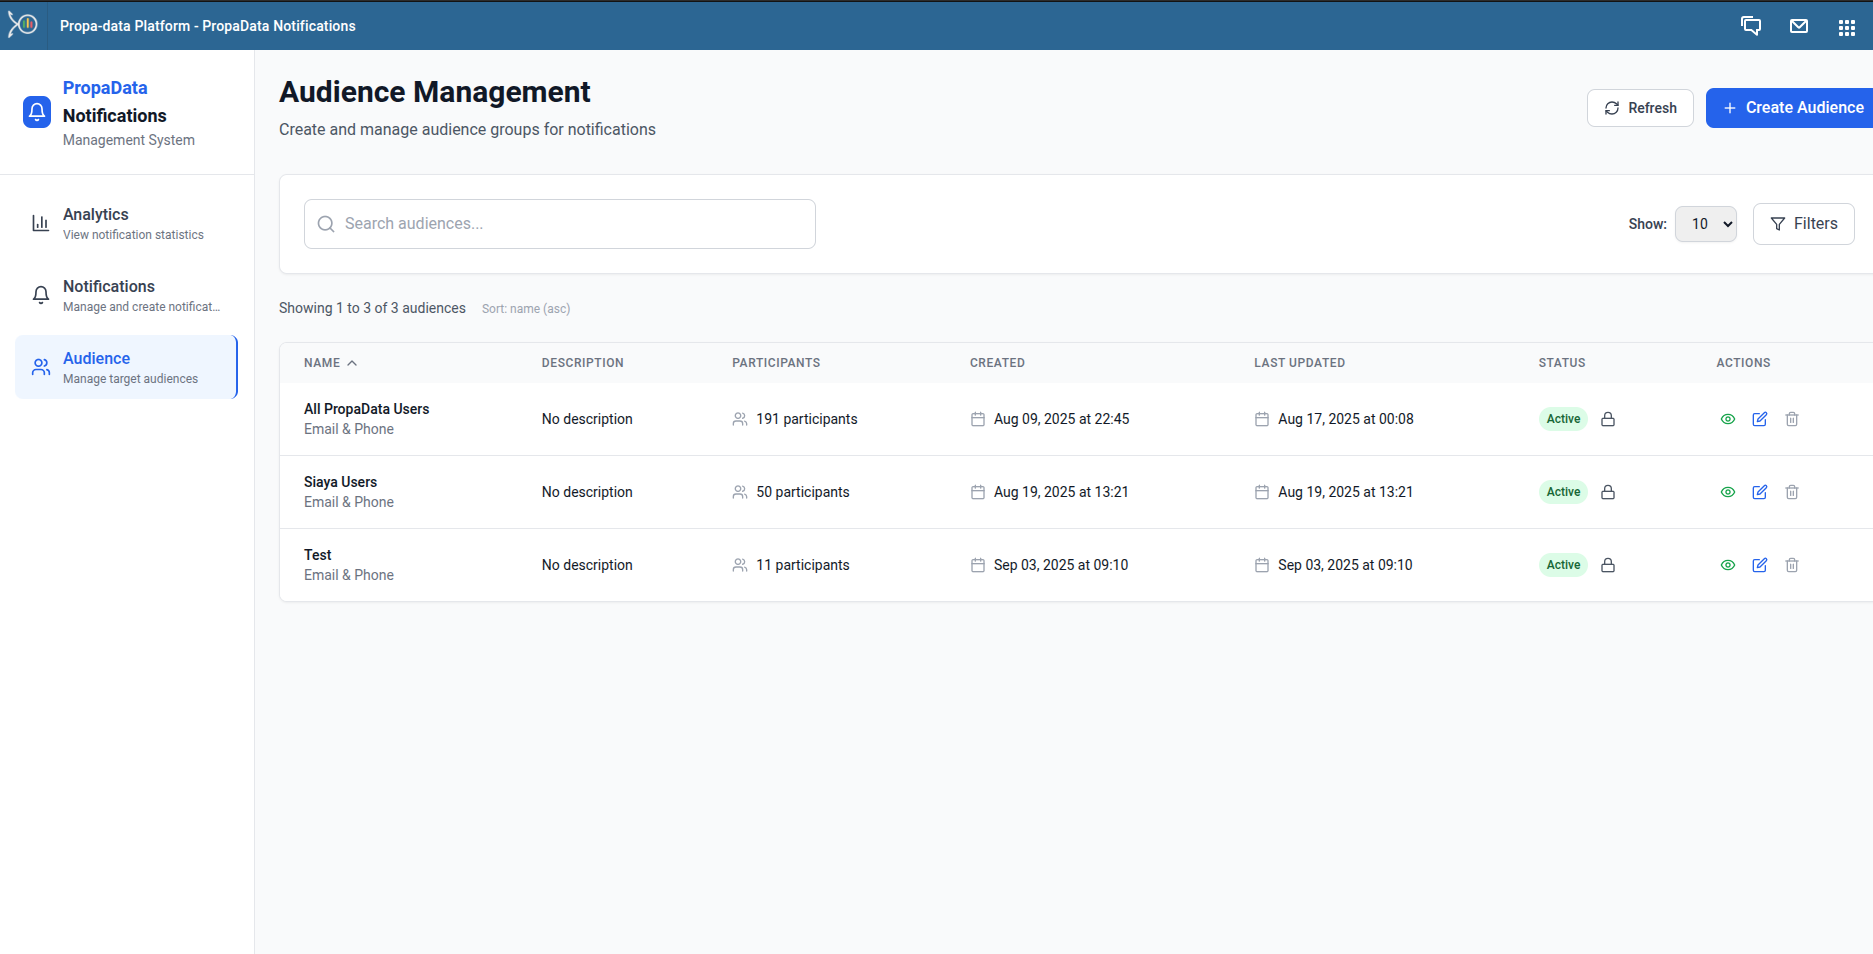Delete the Siaya Users audience
This screenshot has width=1873, height=954.
(x=1791, y=492)
